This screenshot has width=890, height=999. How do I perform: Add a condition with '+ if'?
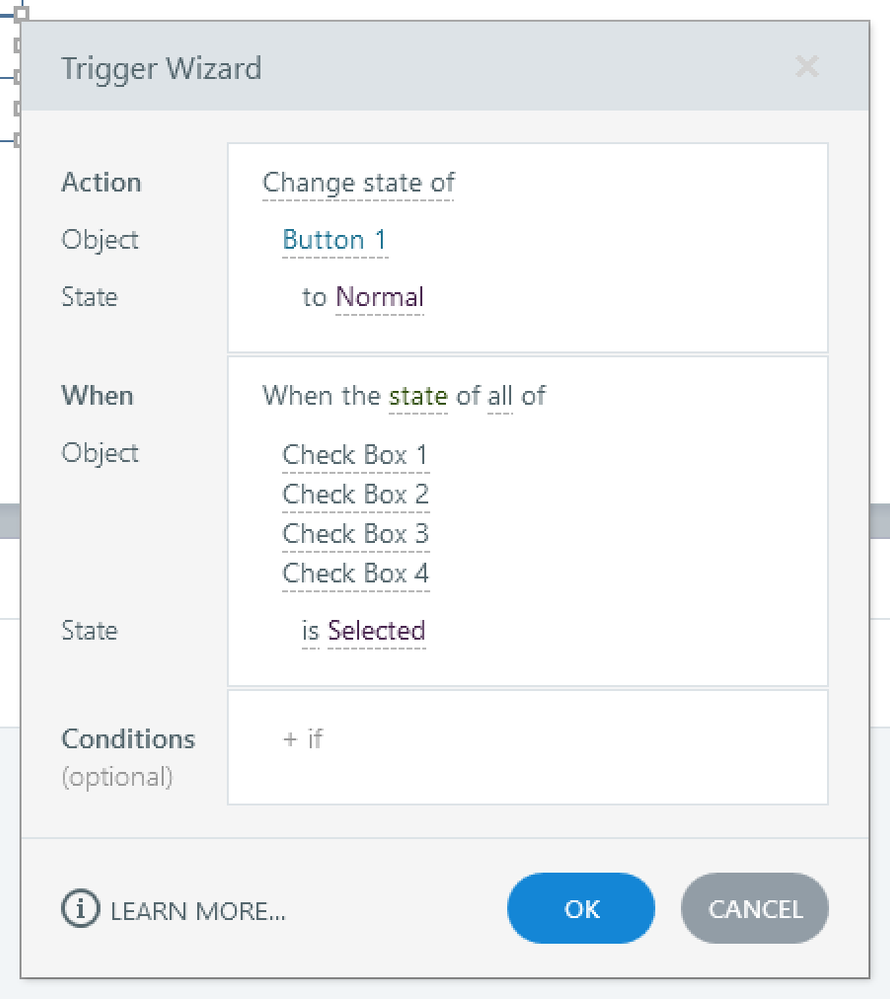[303, 739]
